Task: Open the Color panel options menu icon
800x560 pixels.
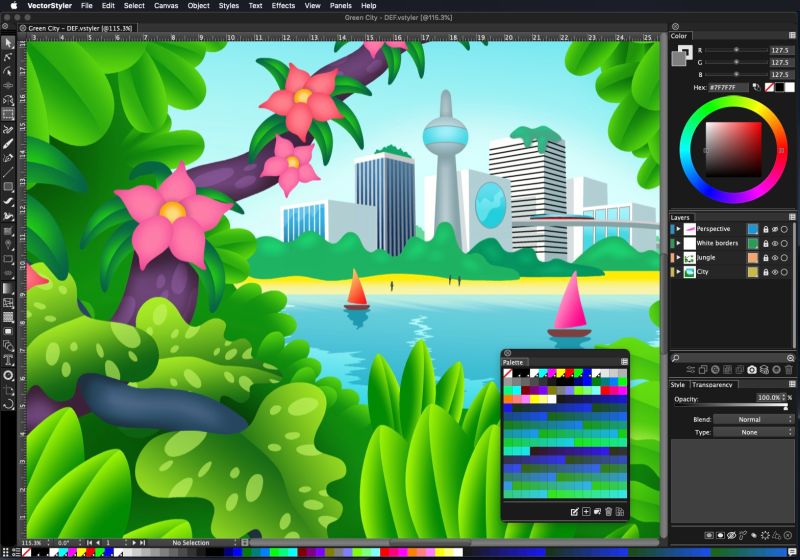Action: click(792, 36)
